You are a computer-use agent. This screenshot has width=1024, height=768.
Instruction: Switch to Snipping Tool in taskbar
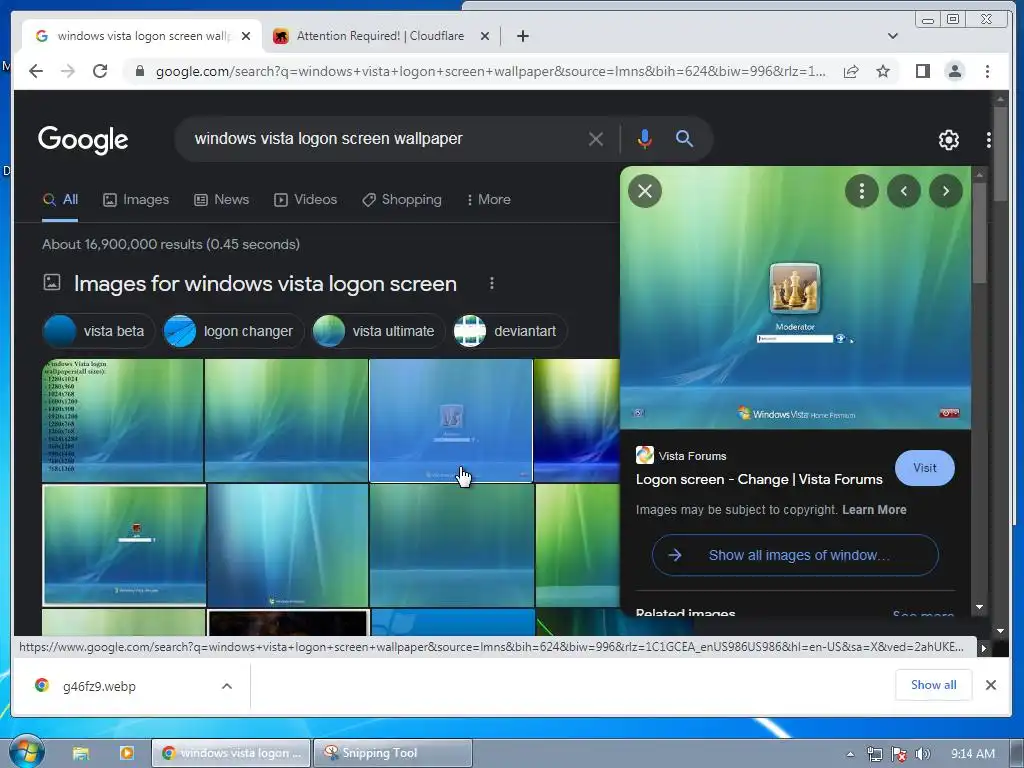point(392,753)
